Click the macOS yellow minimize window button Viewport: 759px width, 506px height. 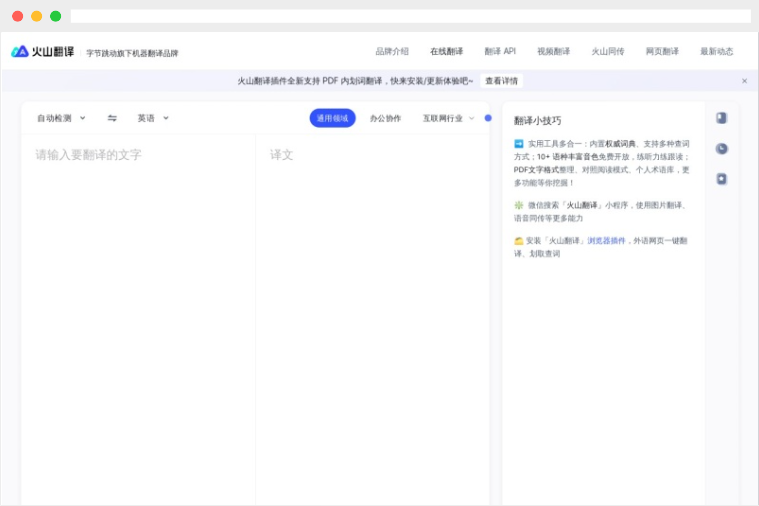36,16
